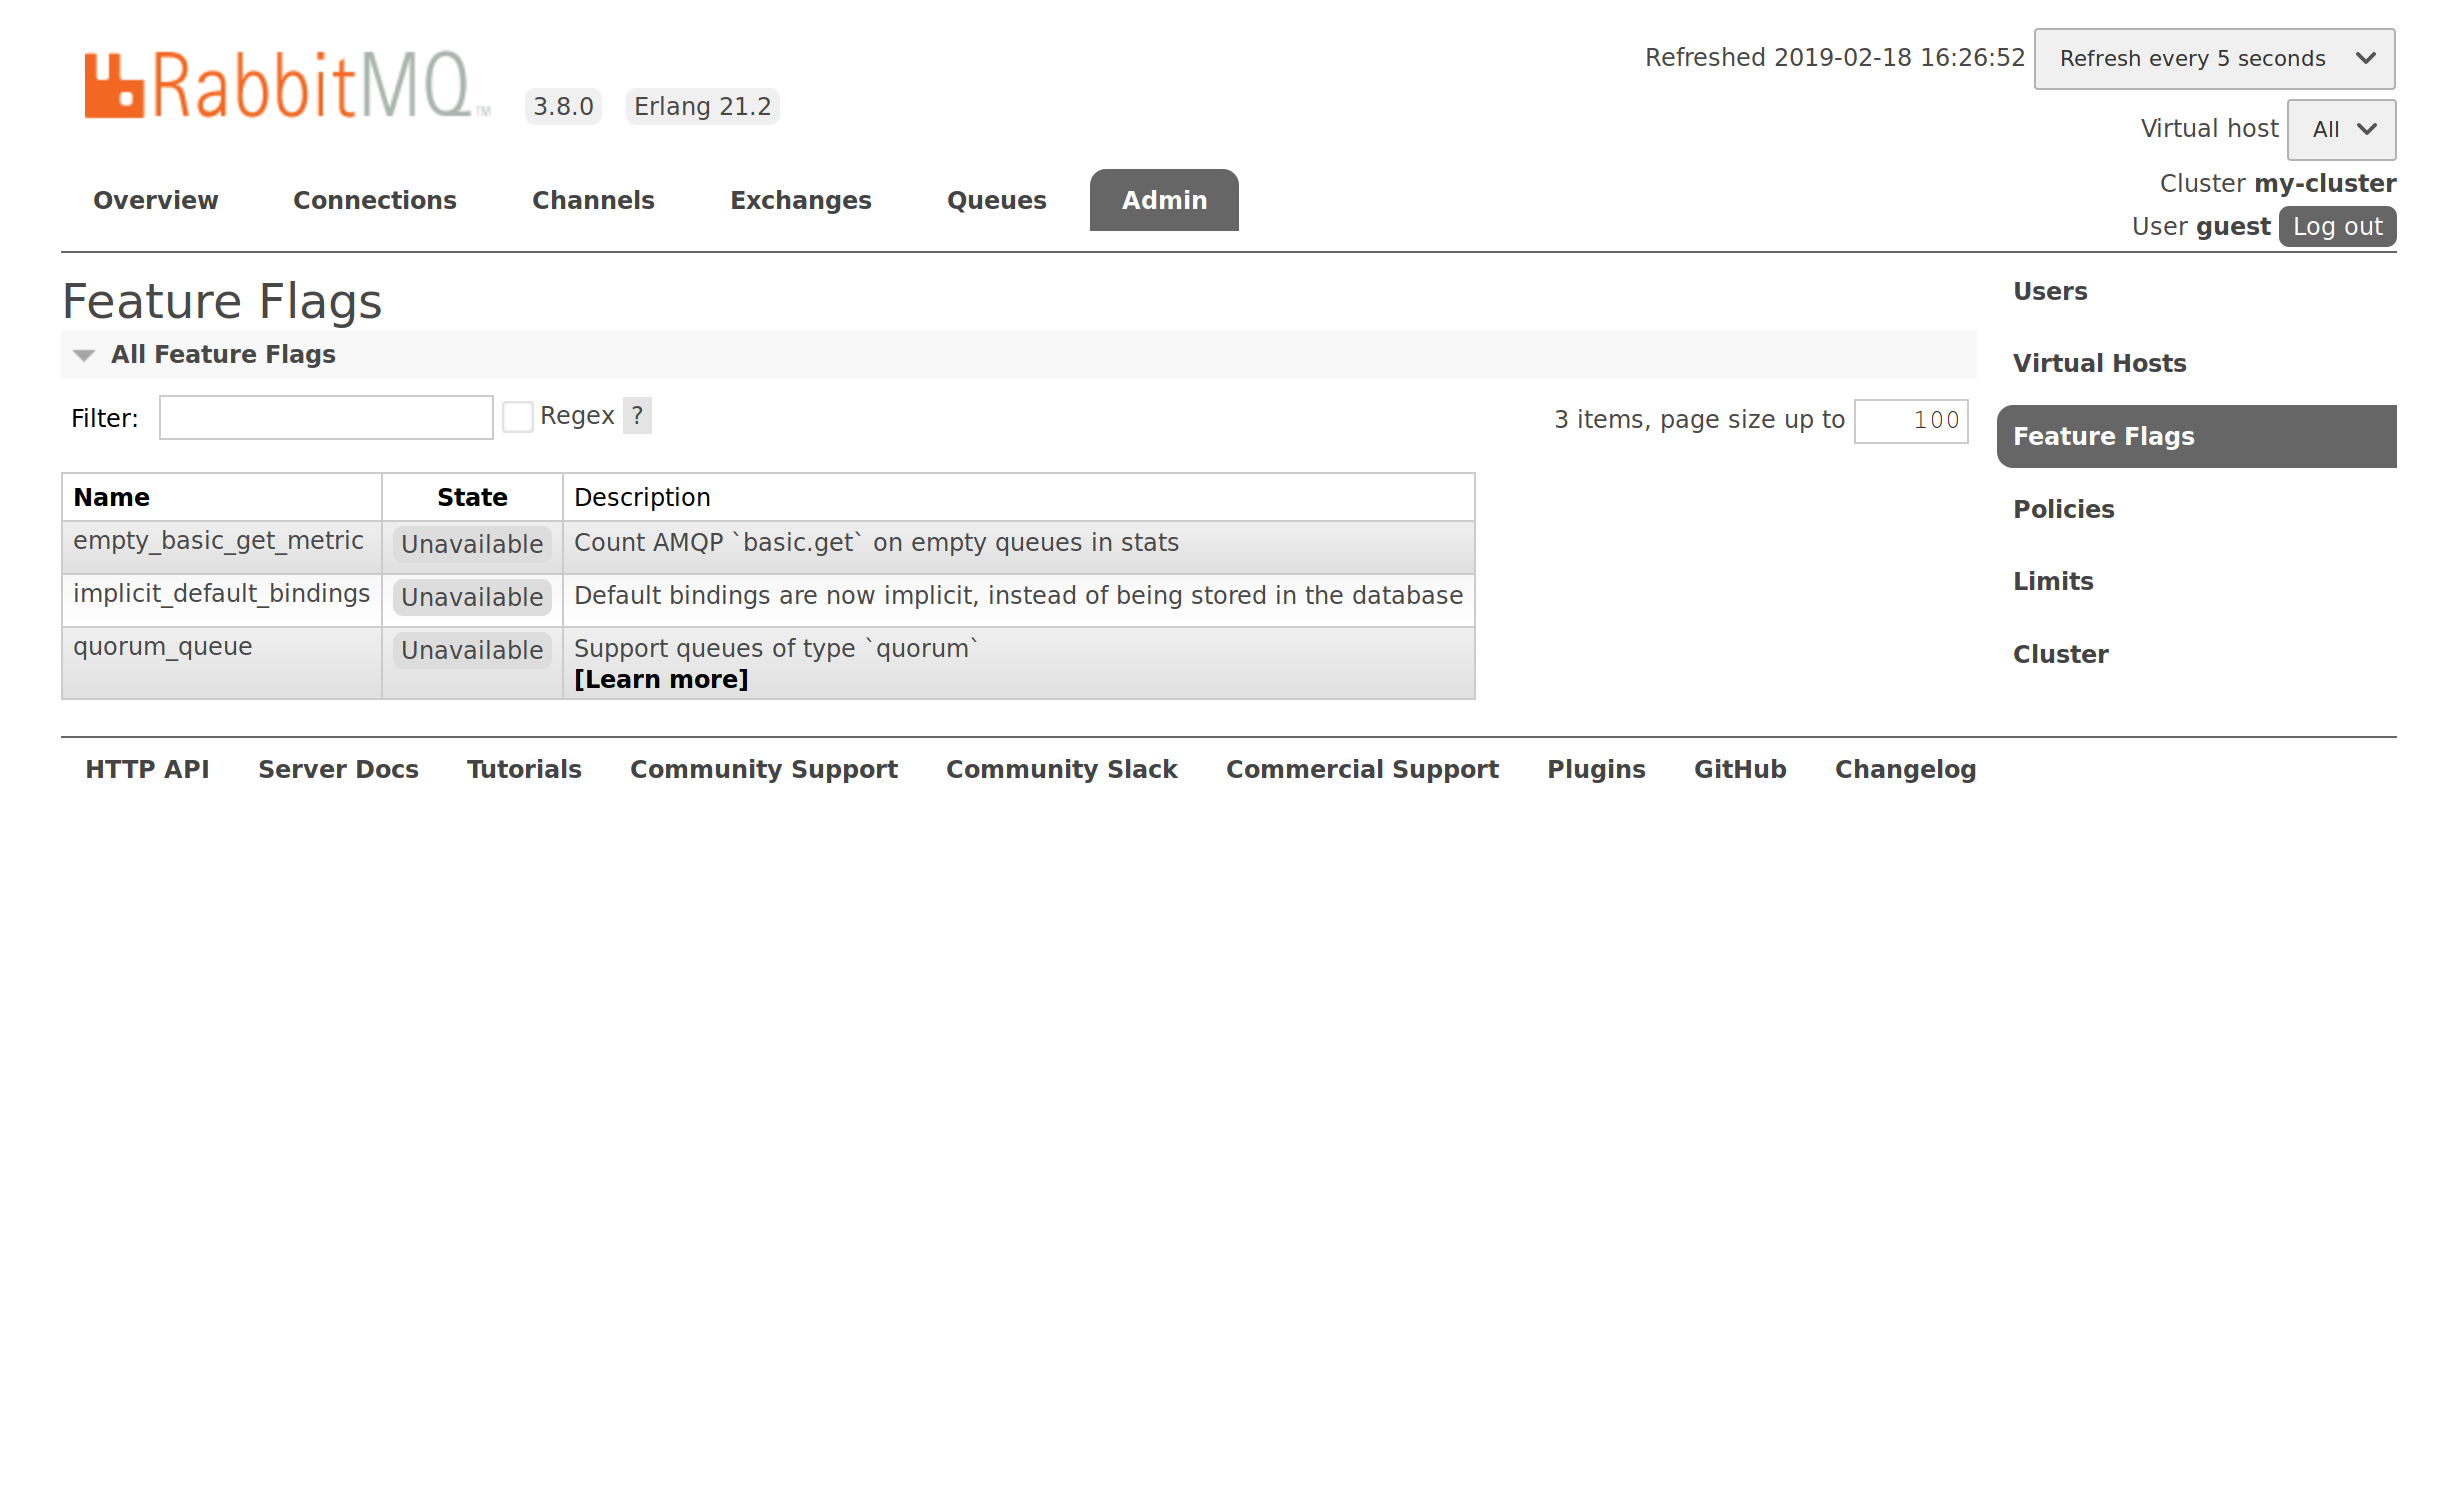Click the Log out button
This screenshot has width=2458, height=1492.
coord(2336,227)
